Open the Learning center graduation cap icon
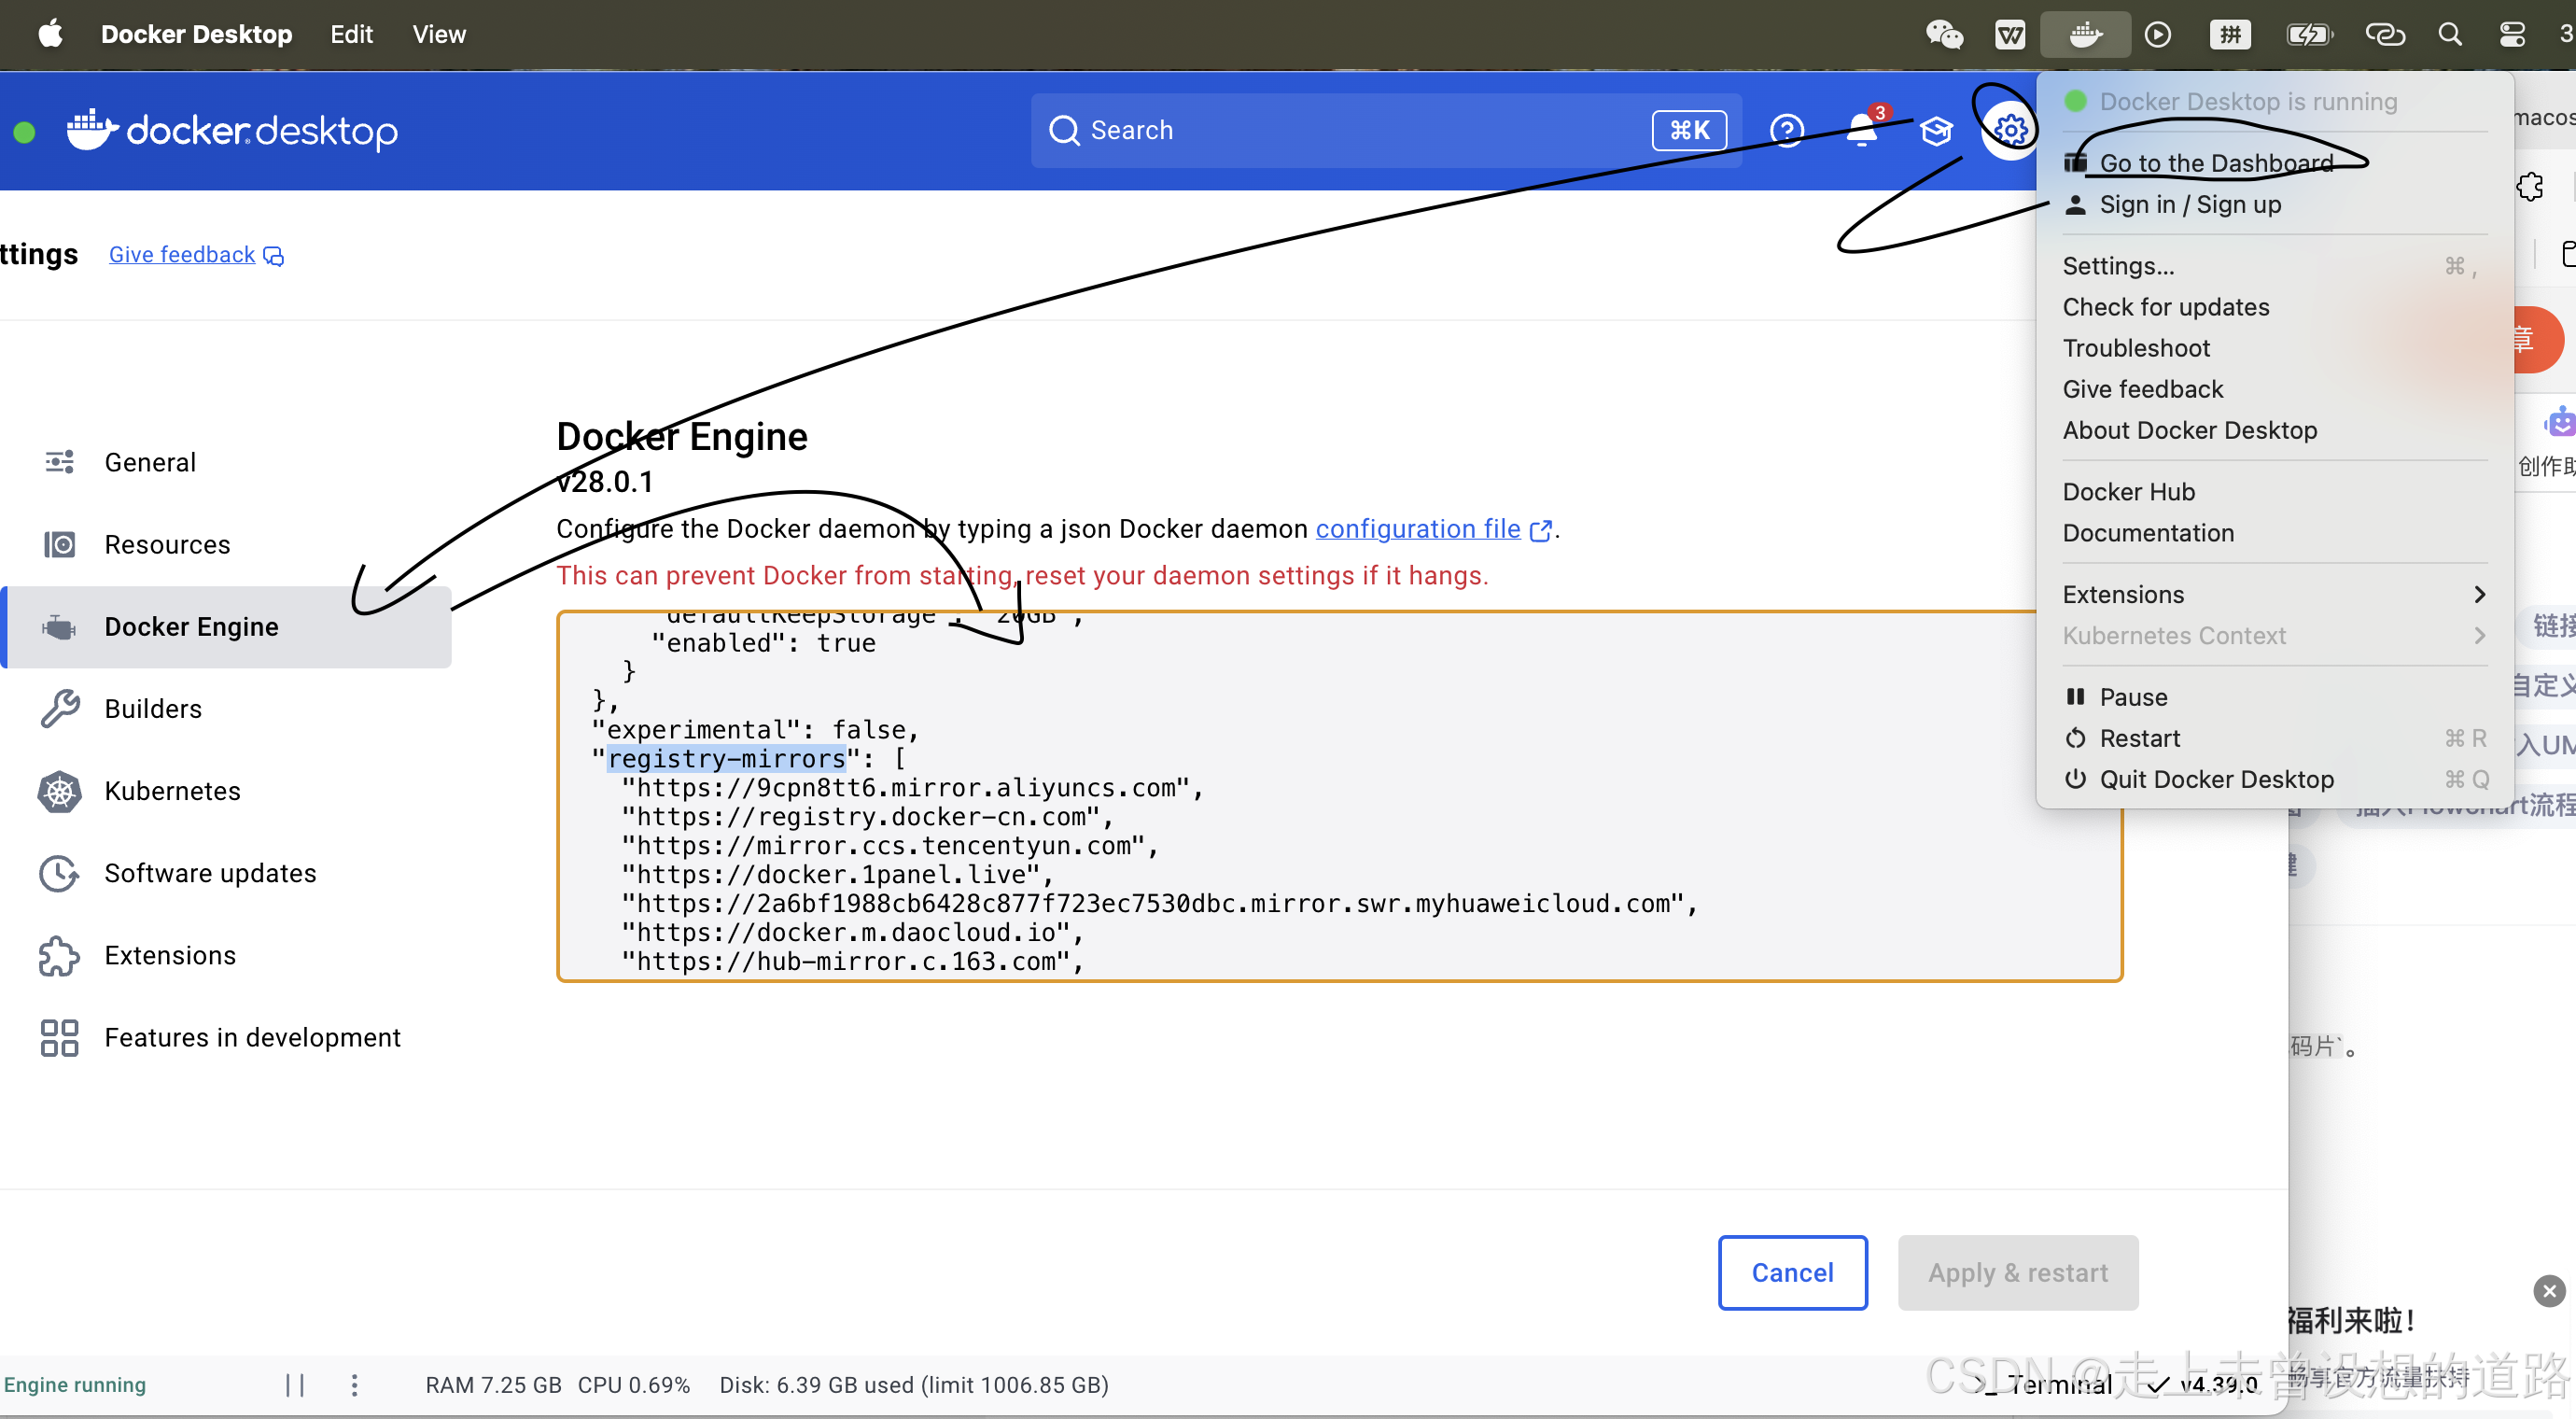 (1936, 131)
